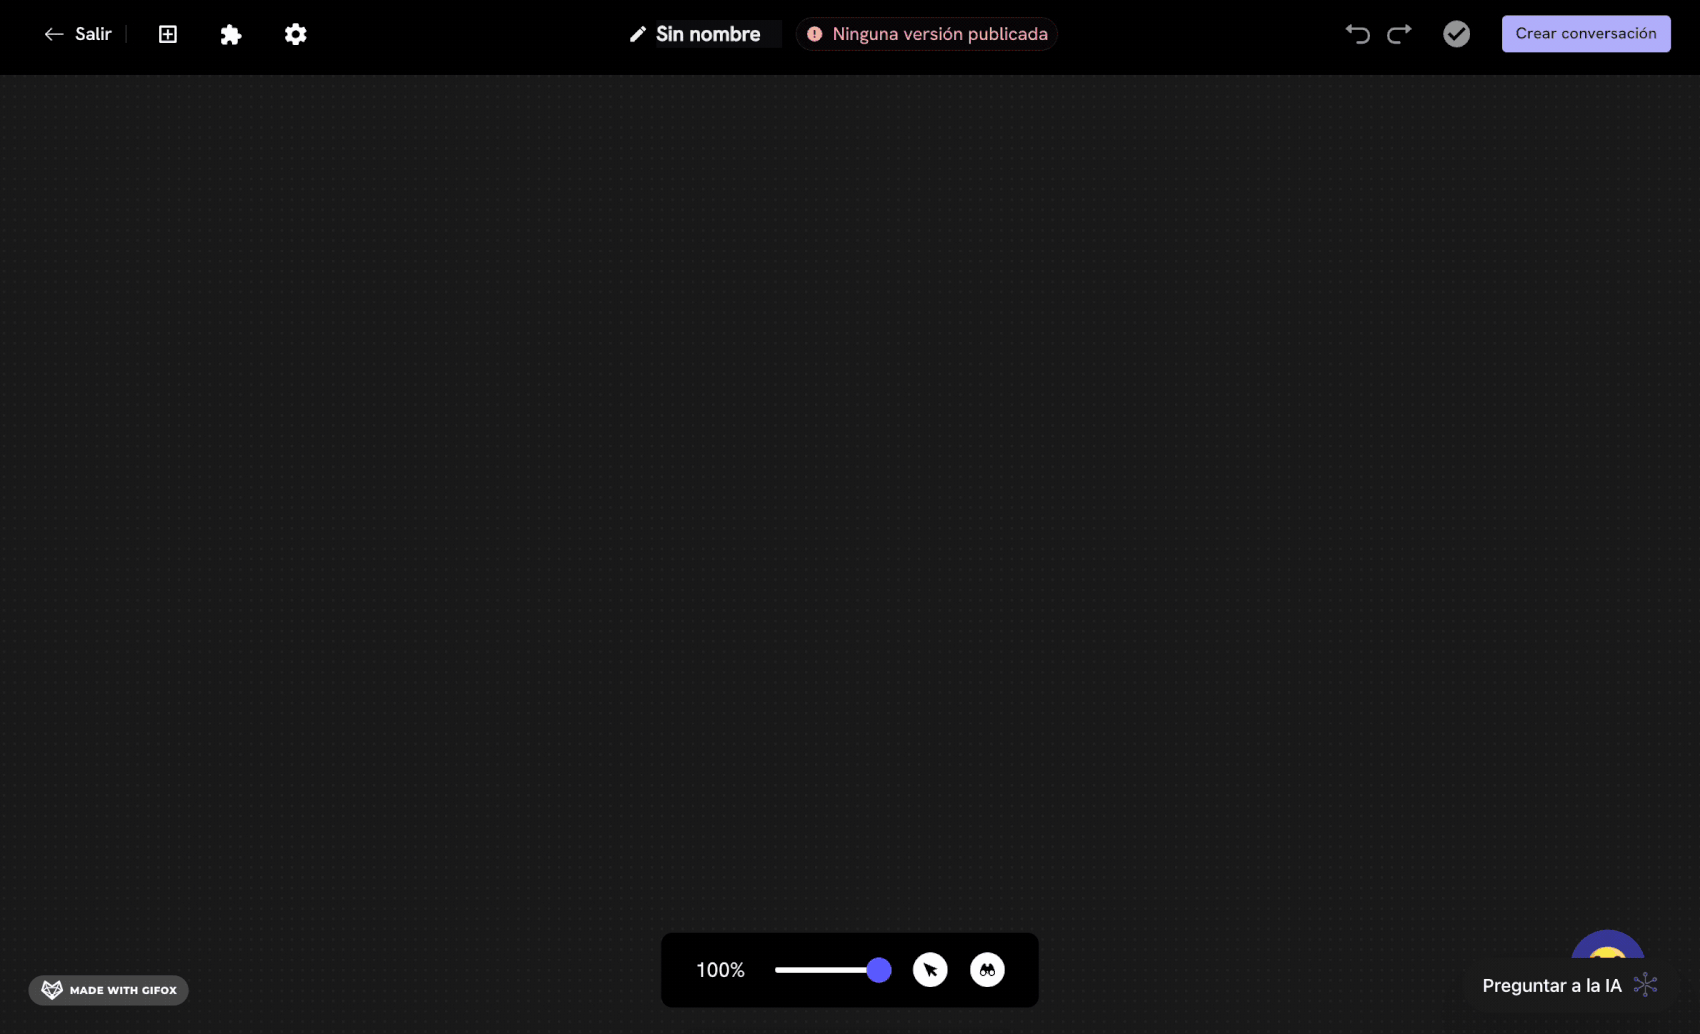Click the alert icon in the version badge
This screenshot has width=1700, height=1034.
[x=814, y=33]
